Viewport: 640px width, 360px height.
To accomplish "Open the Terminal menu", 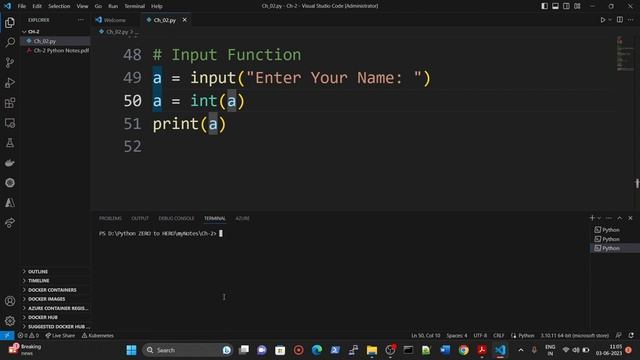I will click(135, 6).
